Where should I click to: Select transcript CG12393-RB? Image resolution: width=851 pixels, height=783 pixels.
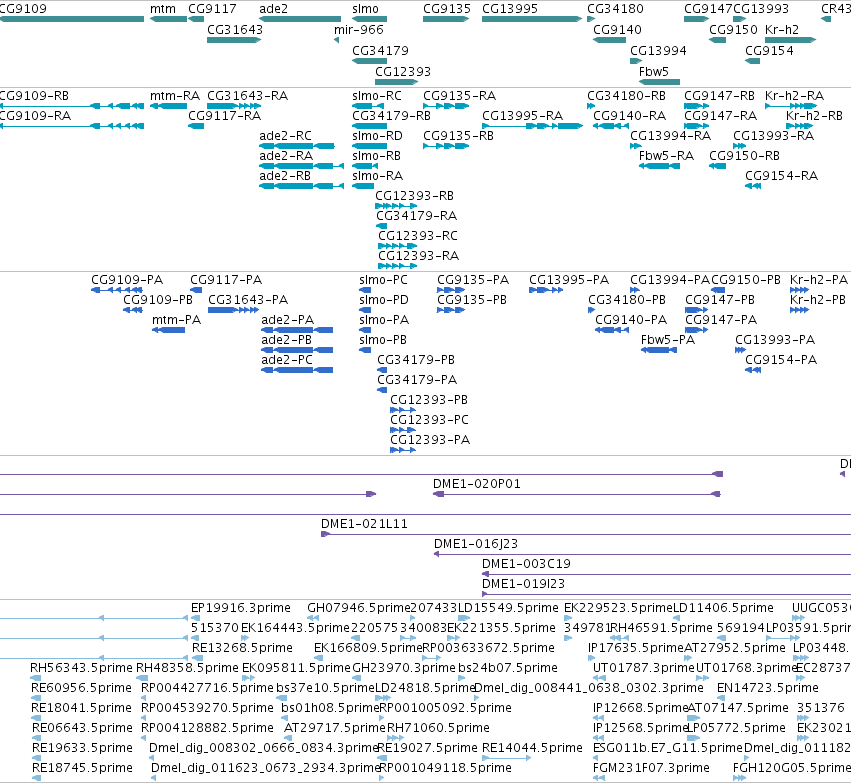(x=396, y=206)
